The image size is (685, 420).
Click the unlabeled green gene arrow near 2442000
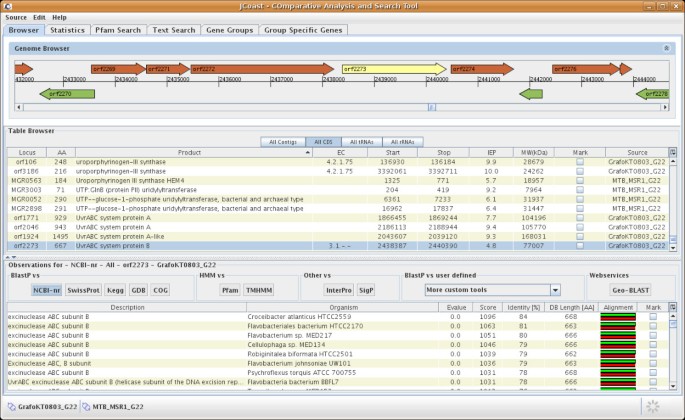(x=531, y=94)
